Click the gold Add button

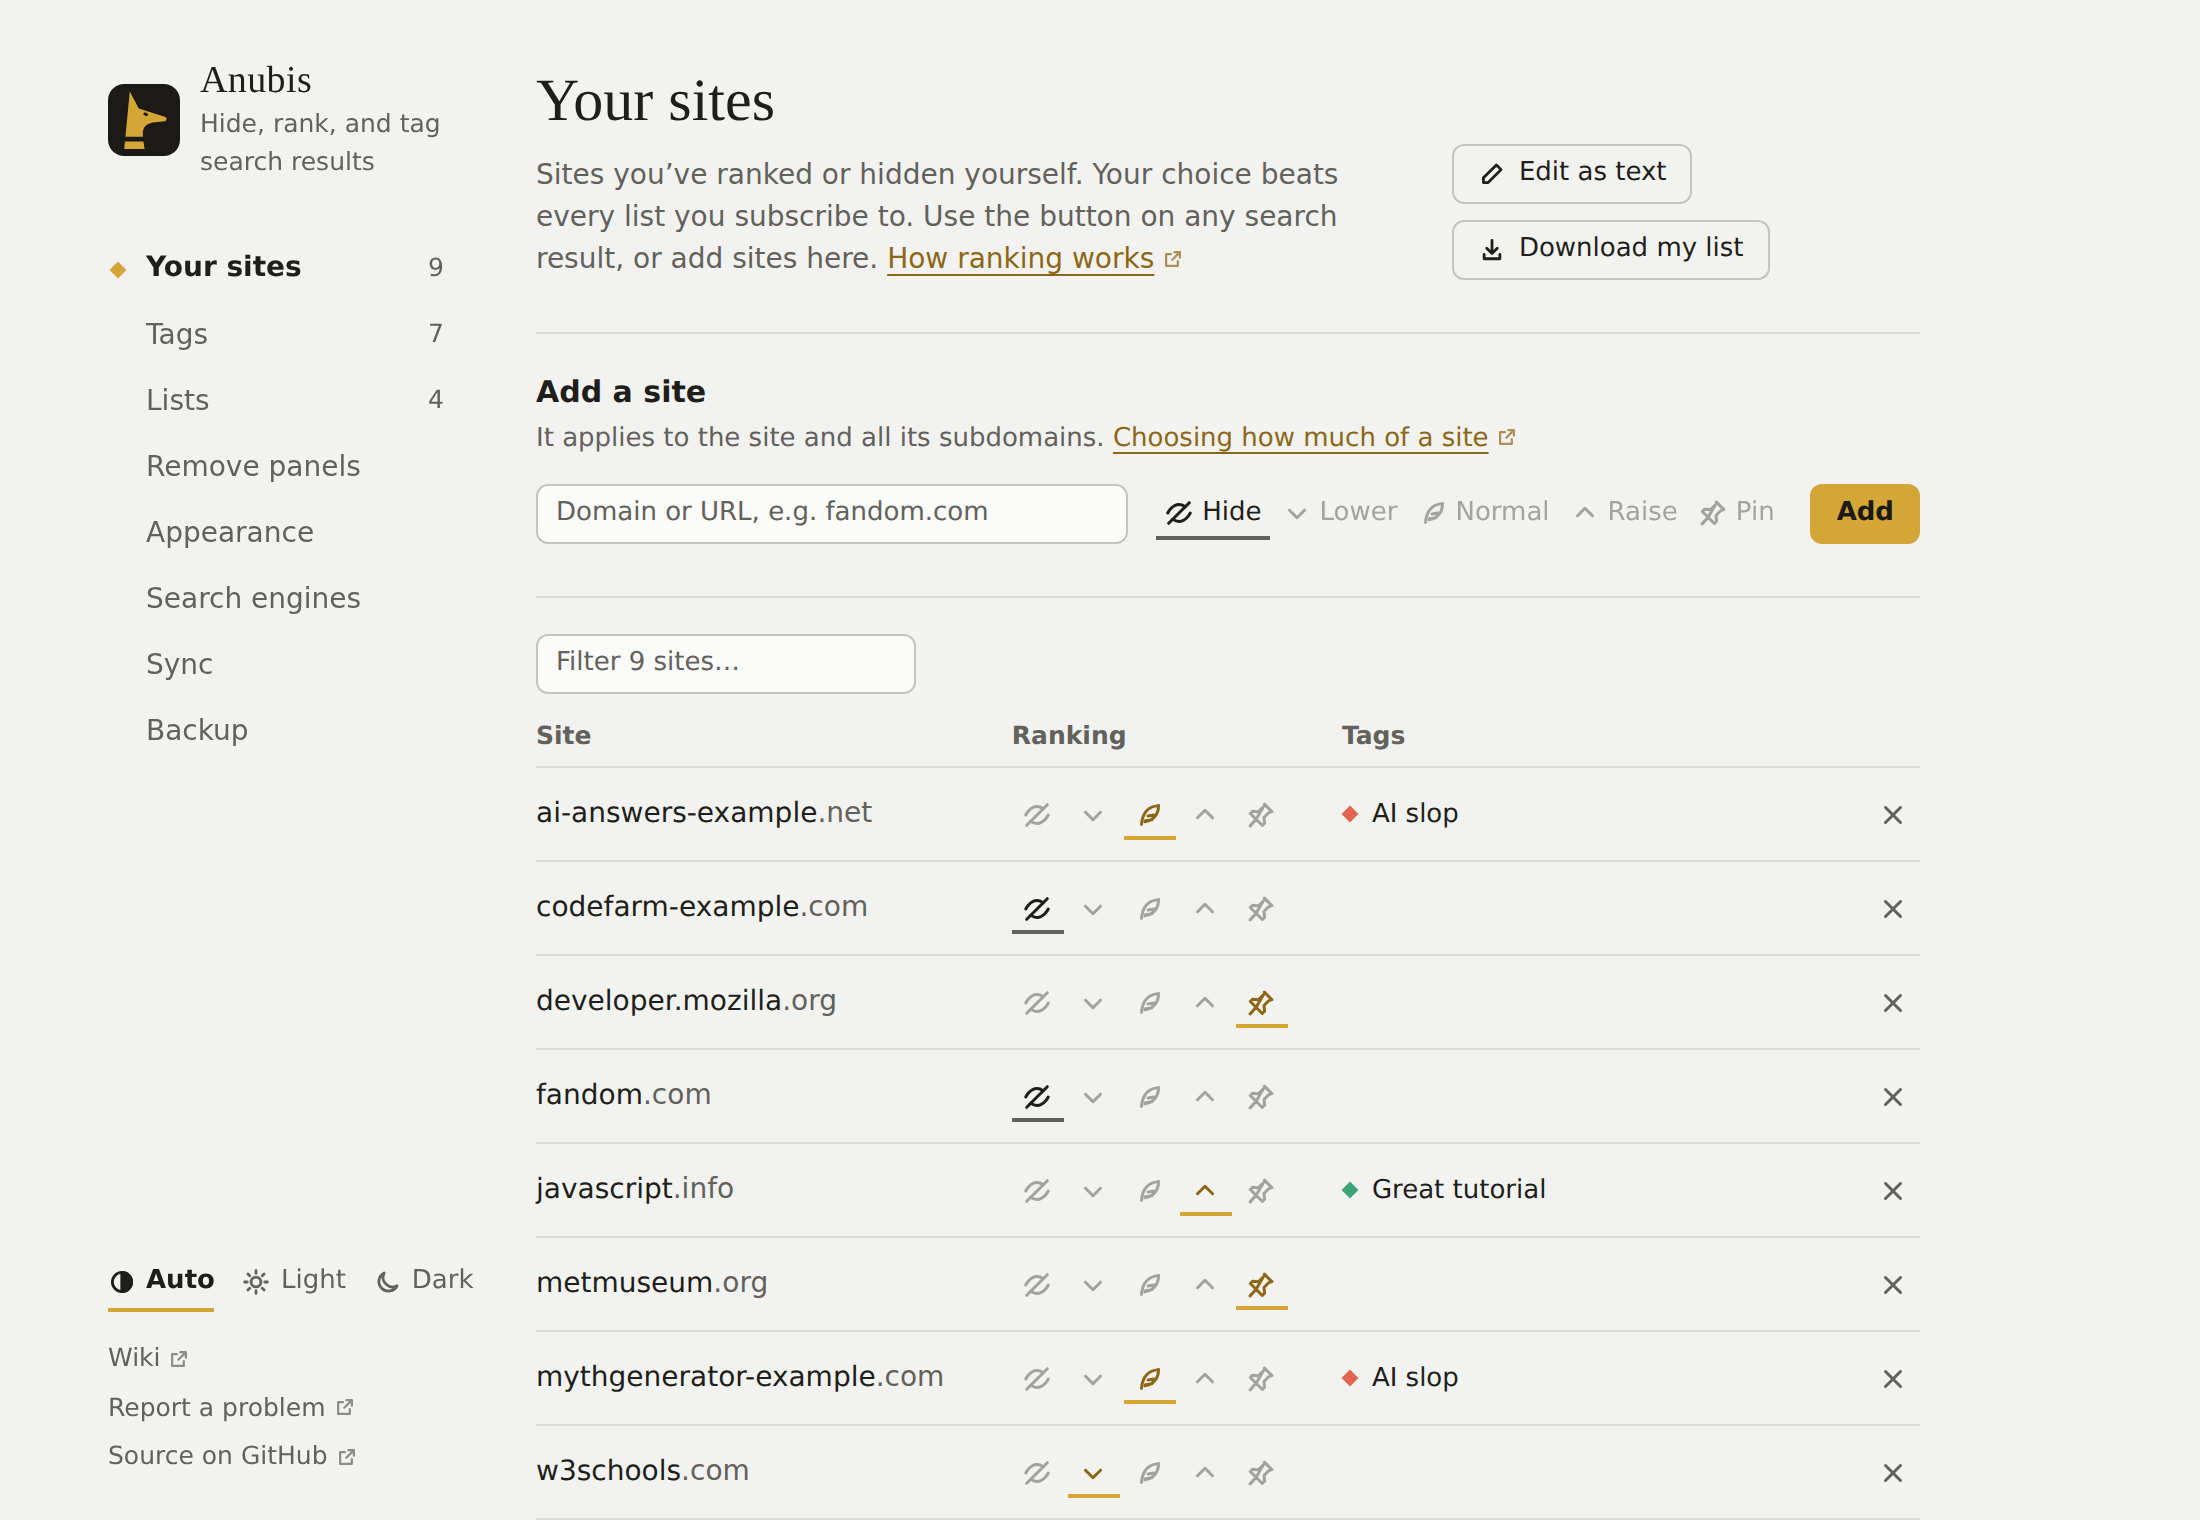[1864, 513]
